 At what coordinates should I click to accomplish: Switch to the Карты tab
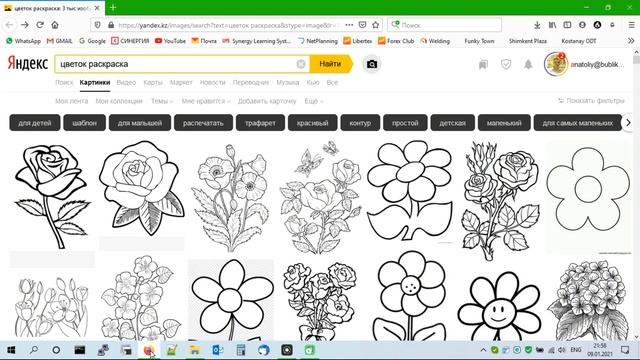[153, 82]
